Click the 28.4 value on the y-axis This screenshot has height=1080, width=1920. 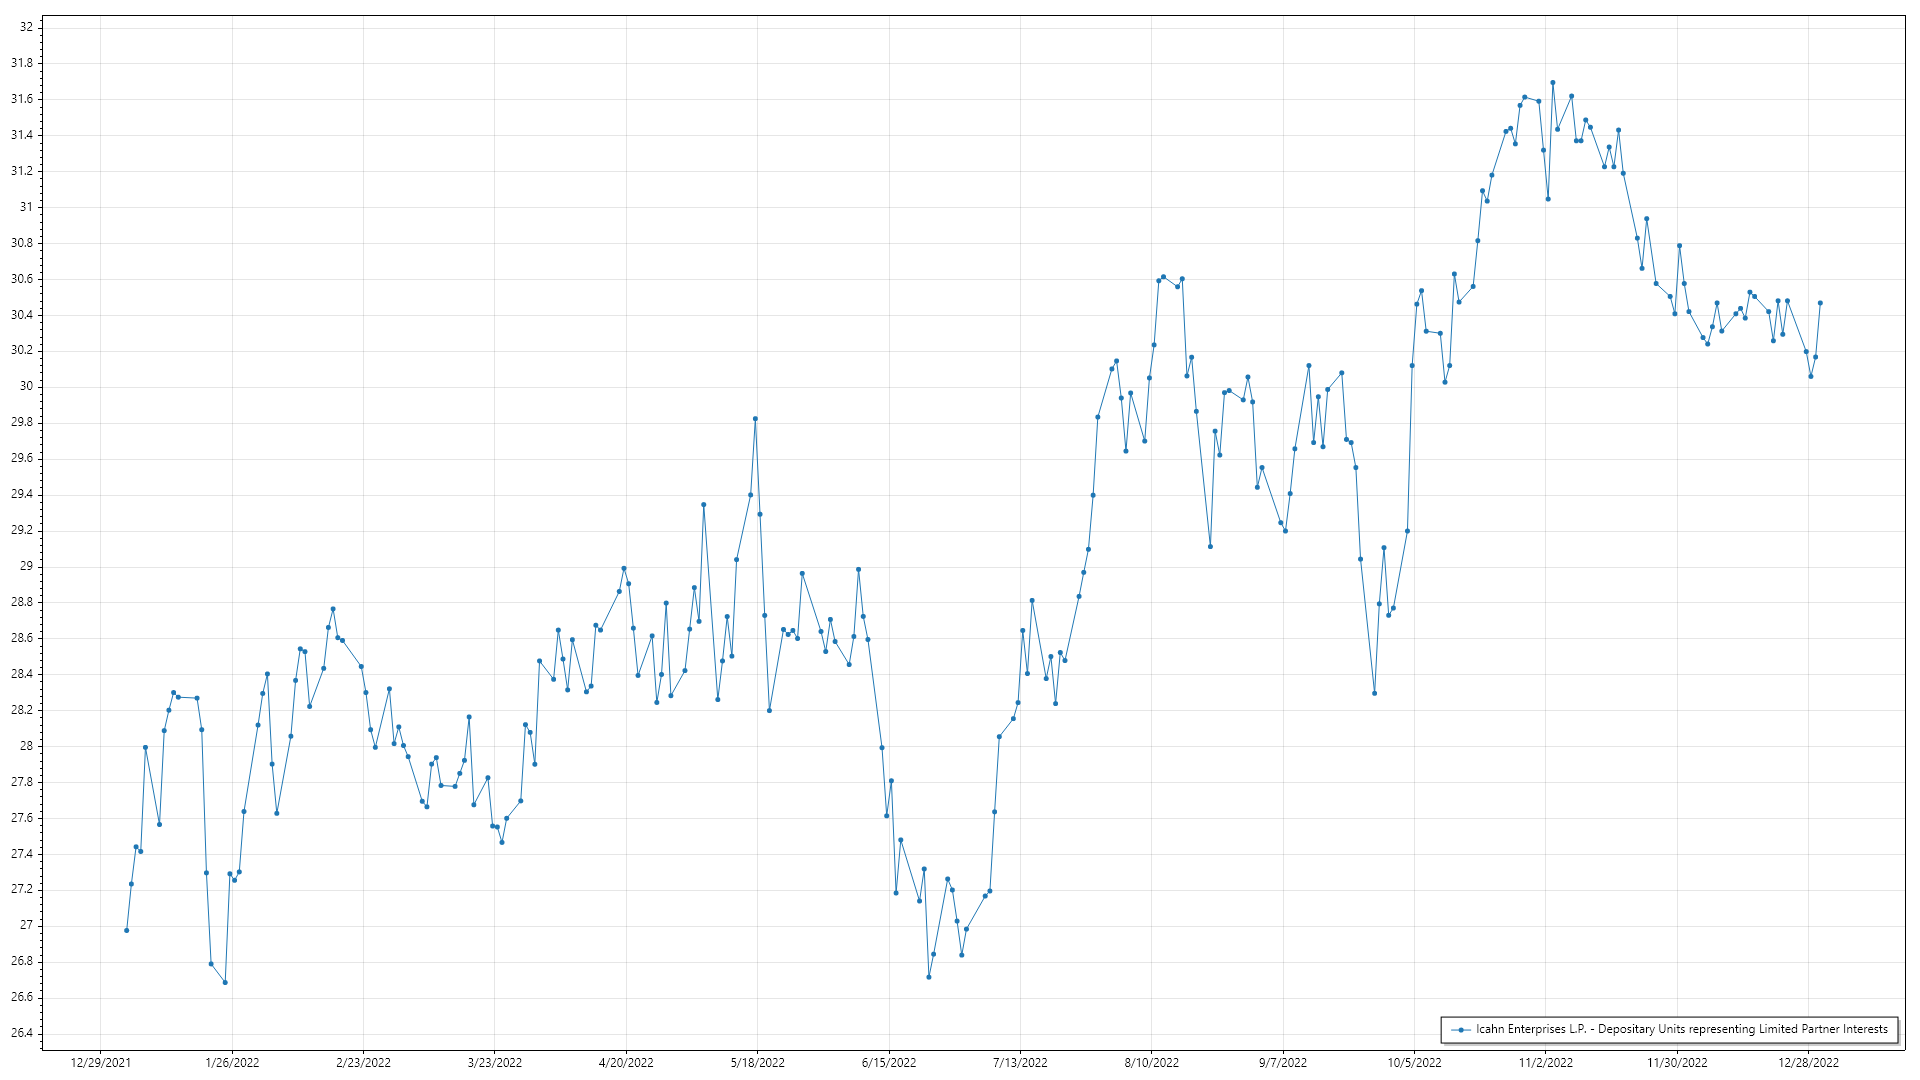(x=22, y=674)
